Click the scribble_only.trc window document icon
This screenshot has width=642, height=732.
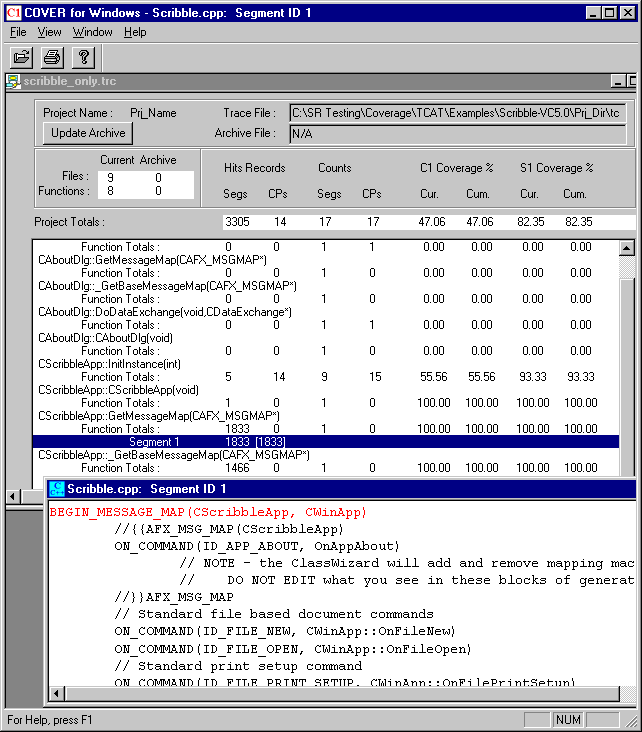pyautogui.click(x=13, y=82)
